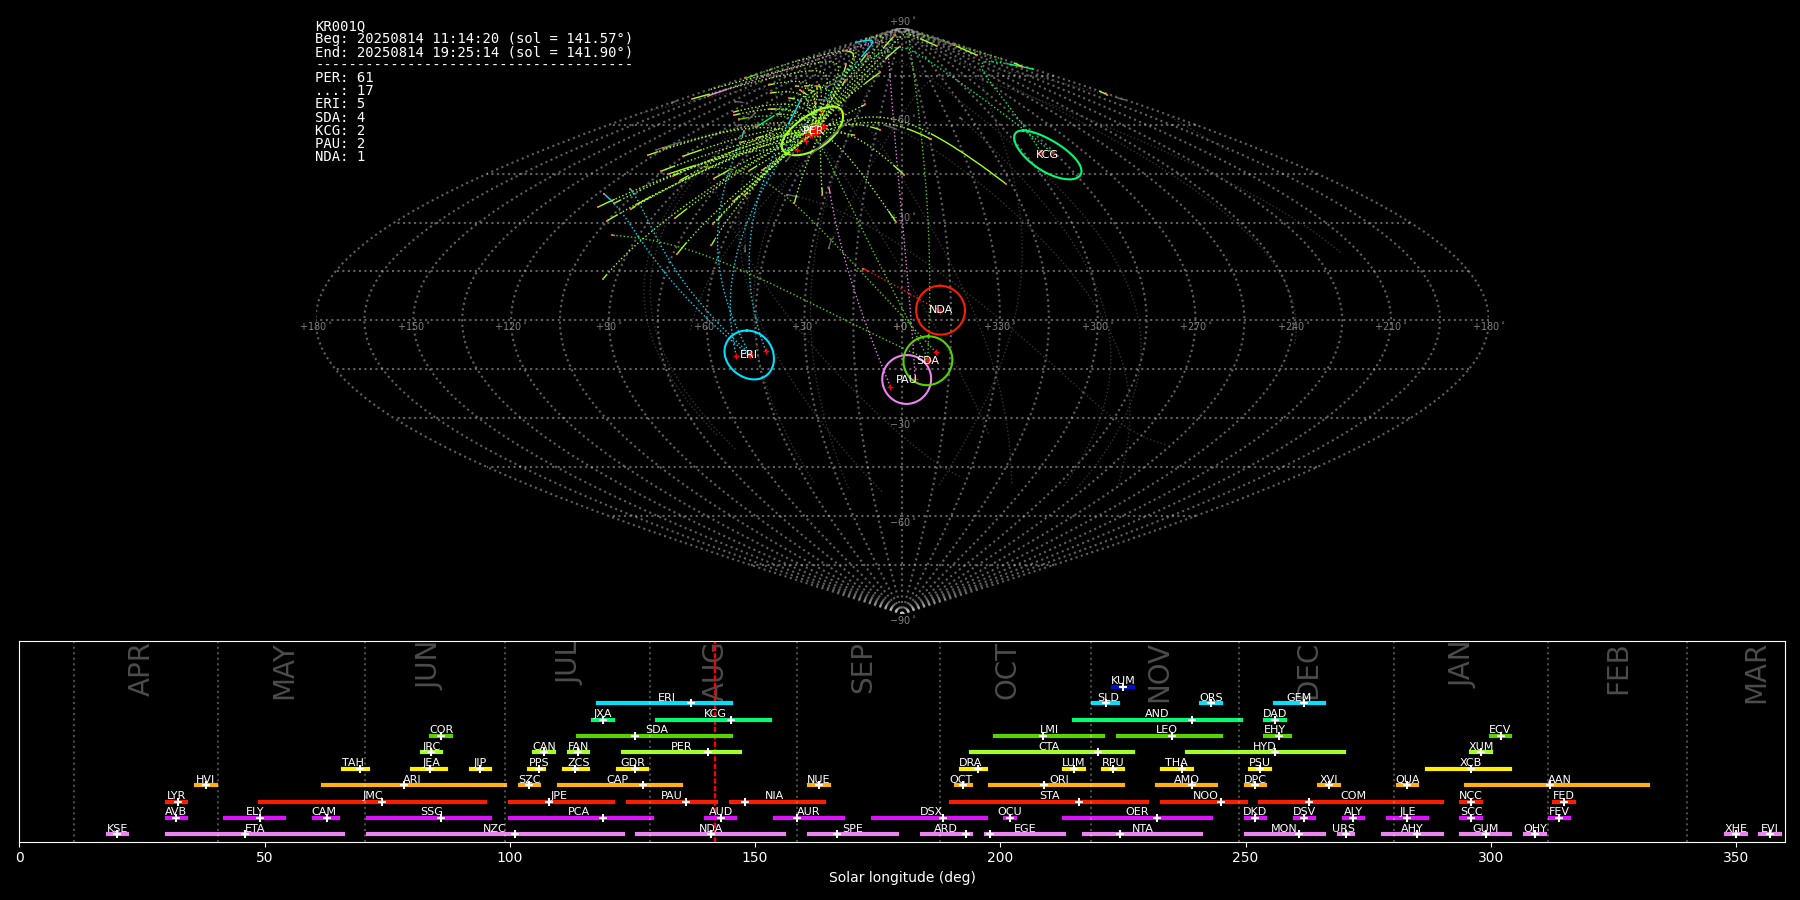Image resolution: width=1800 pixels, height=900 pixels.
Task: Click the '...: 17' sporadic count entry
Action: click(x=344, y=91)
